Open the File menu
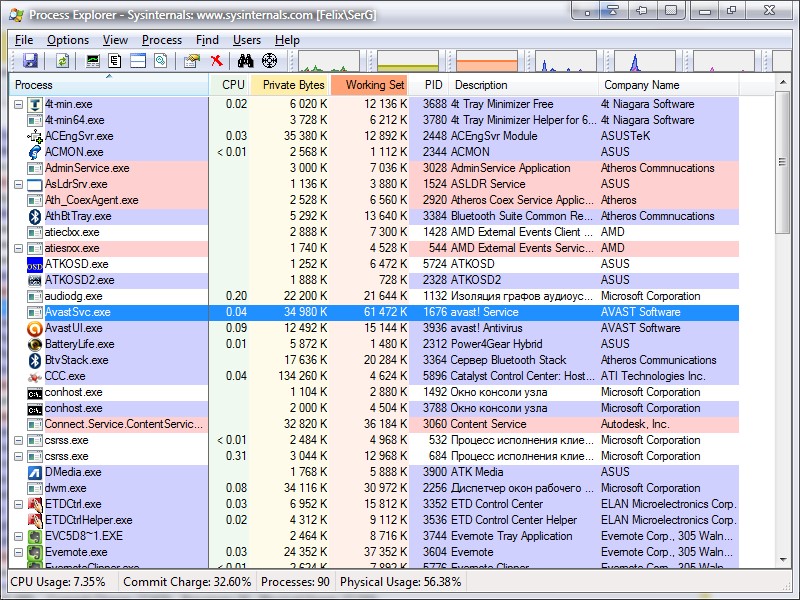Viewport: 800px width, 600px height. tap(24, 40)
